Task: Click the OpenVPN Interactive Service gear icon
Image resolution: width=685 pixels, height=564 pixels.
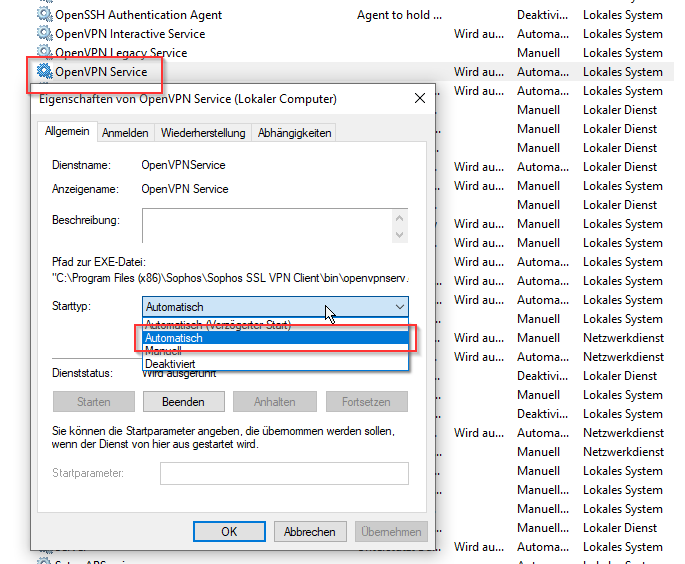Action: pyautogui.click(x=44, y=34)
